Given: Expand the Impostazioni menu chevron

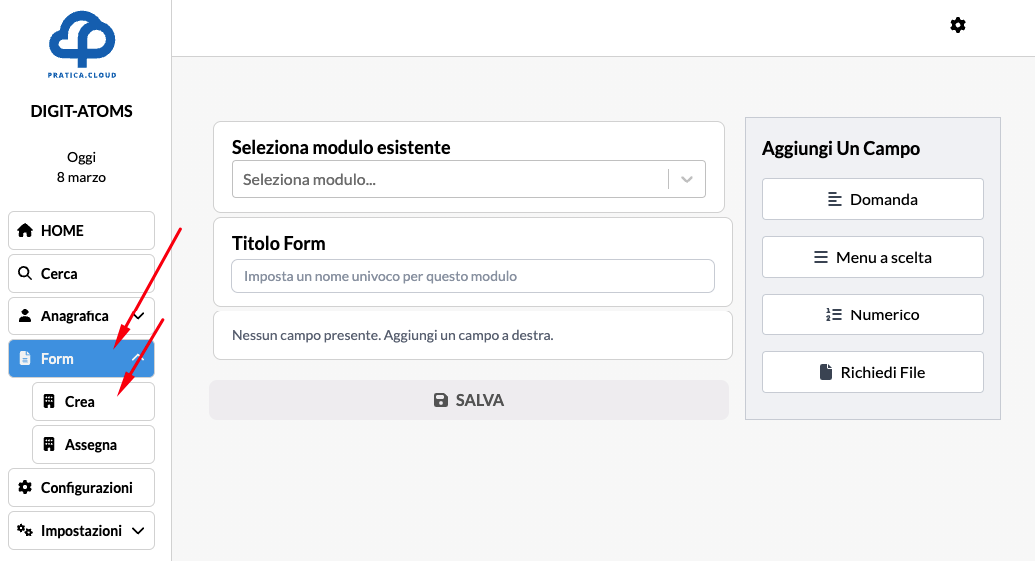Looking at the screenshot, I should (138, 531).
